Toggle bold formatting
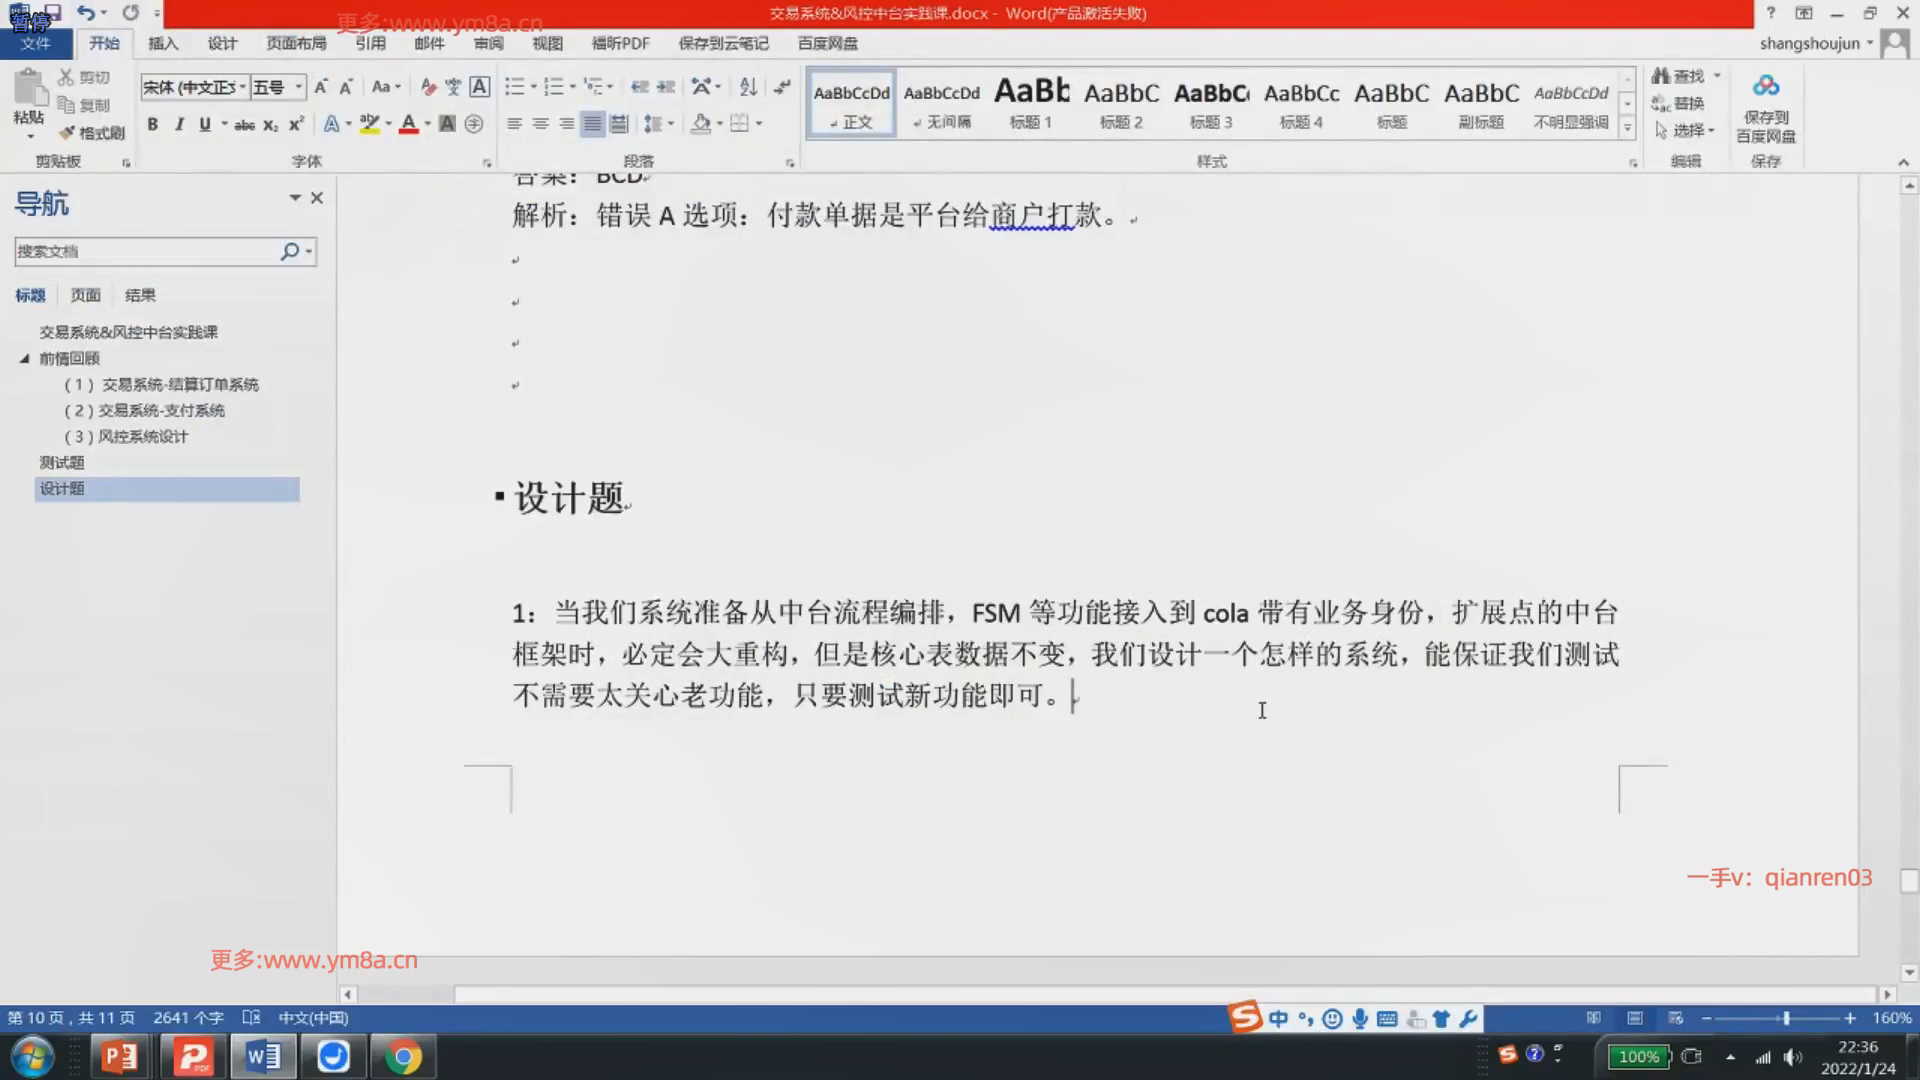The image size is (1920, 1080). [152, 124]
